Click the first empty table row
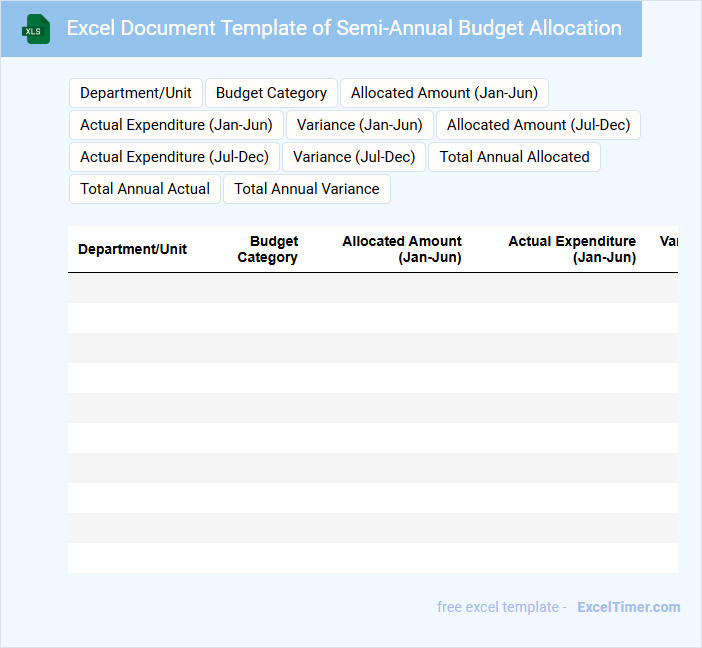702x648 pixels. click(372, 288)
